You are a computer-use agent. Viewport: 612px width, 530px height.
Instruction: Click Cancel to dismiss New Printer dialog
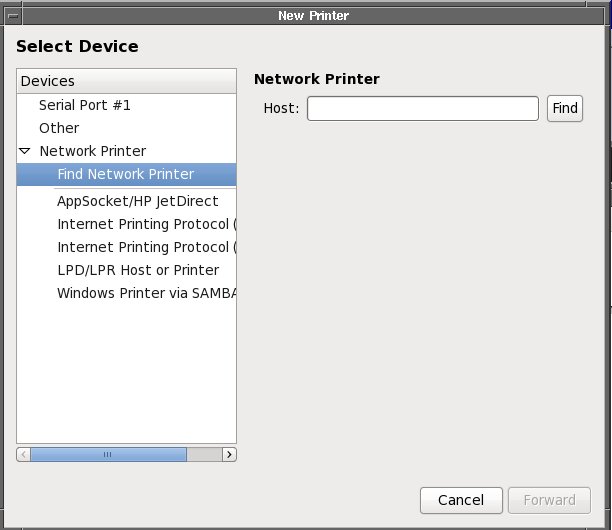click(x=460, y=500)
